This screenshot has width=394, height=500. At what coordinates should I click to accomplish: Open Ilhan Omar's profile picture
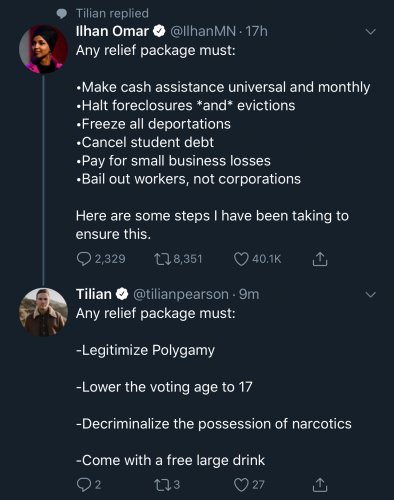click(44, 49)
